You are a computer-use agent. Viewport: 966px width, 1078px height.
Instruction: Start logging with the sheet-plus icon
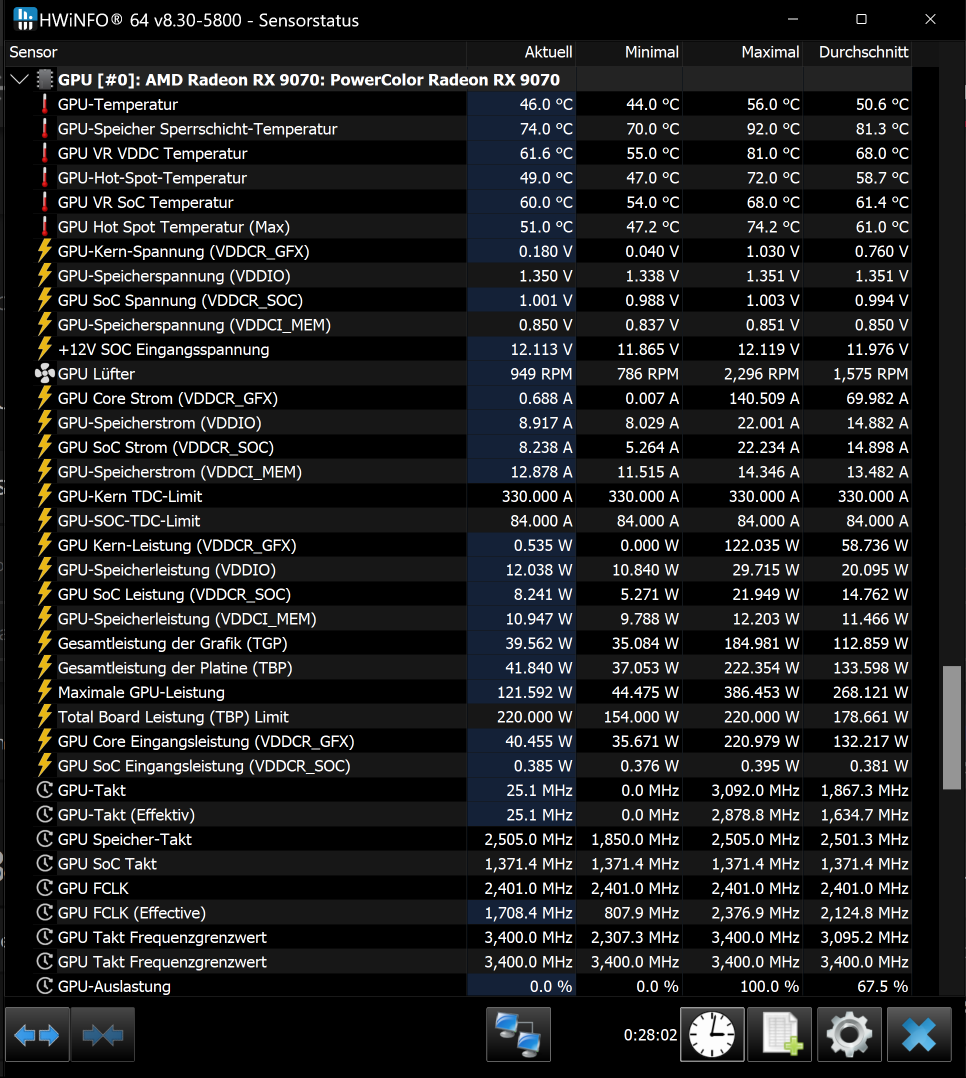(x=780, y=1034)
